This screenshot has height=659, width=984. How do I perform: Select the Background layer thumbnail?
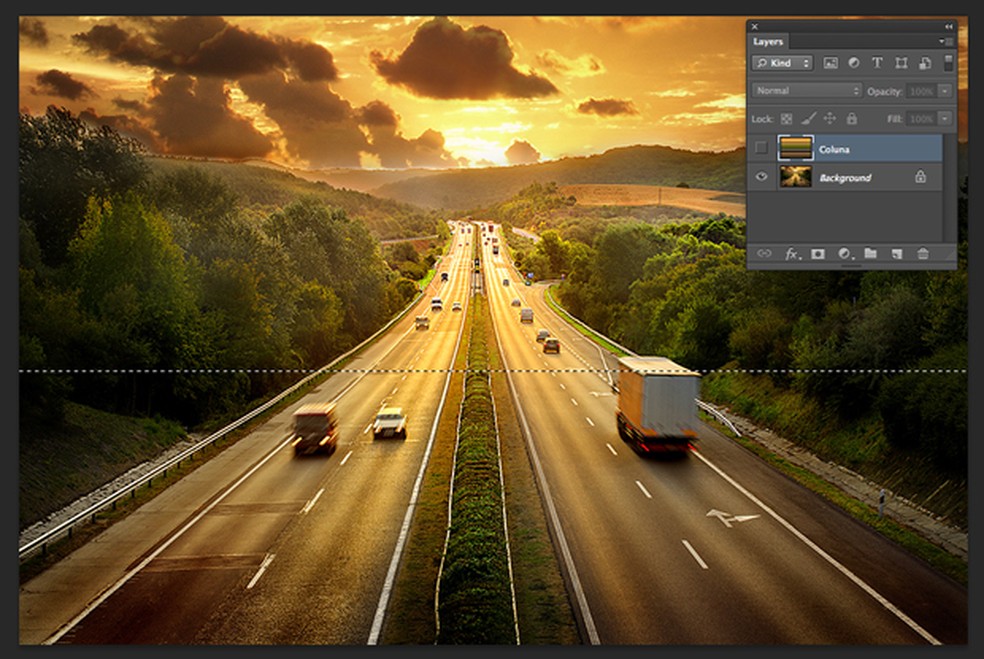[795, 177]
